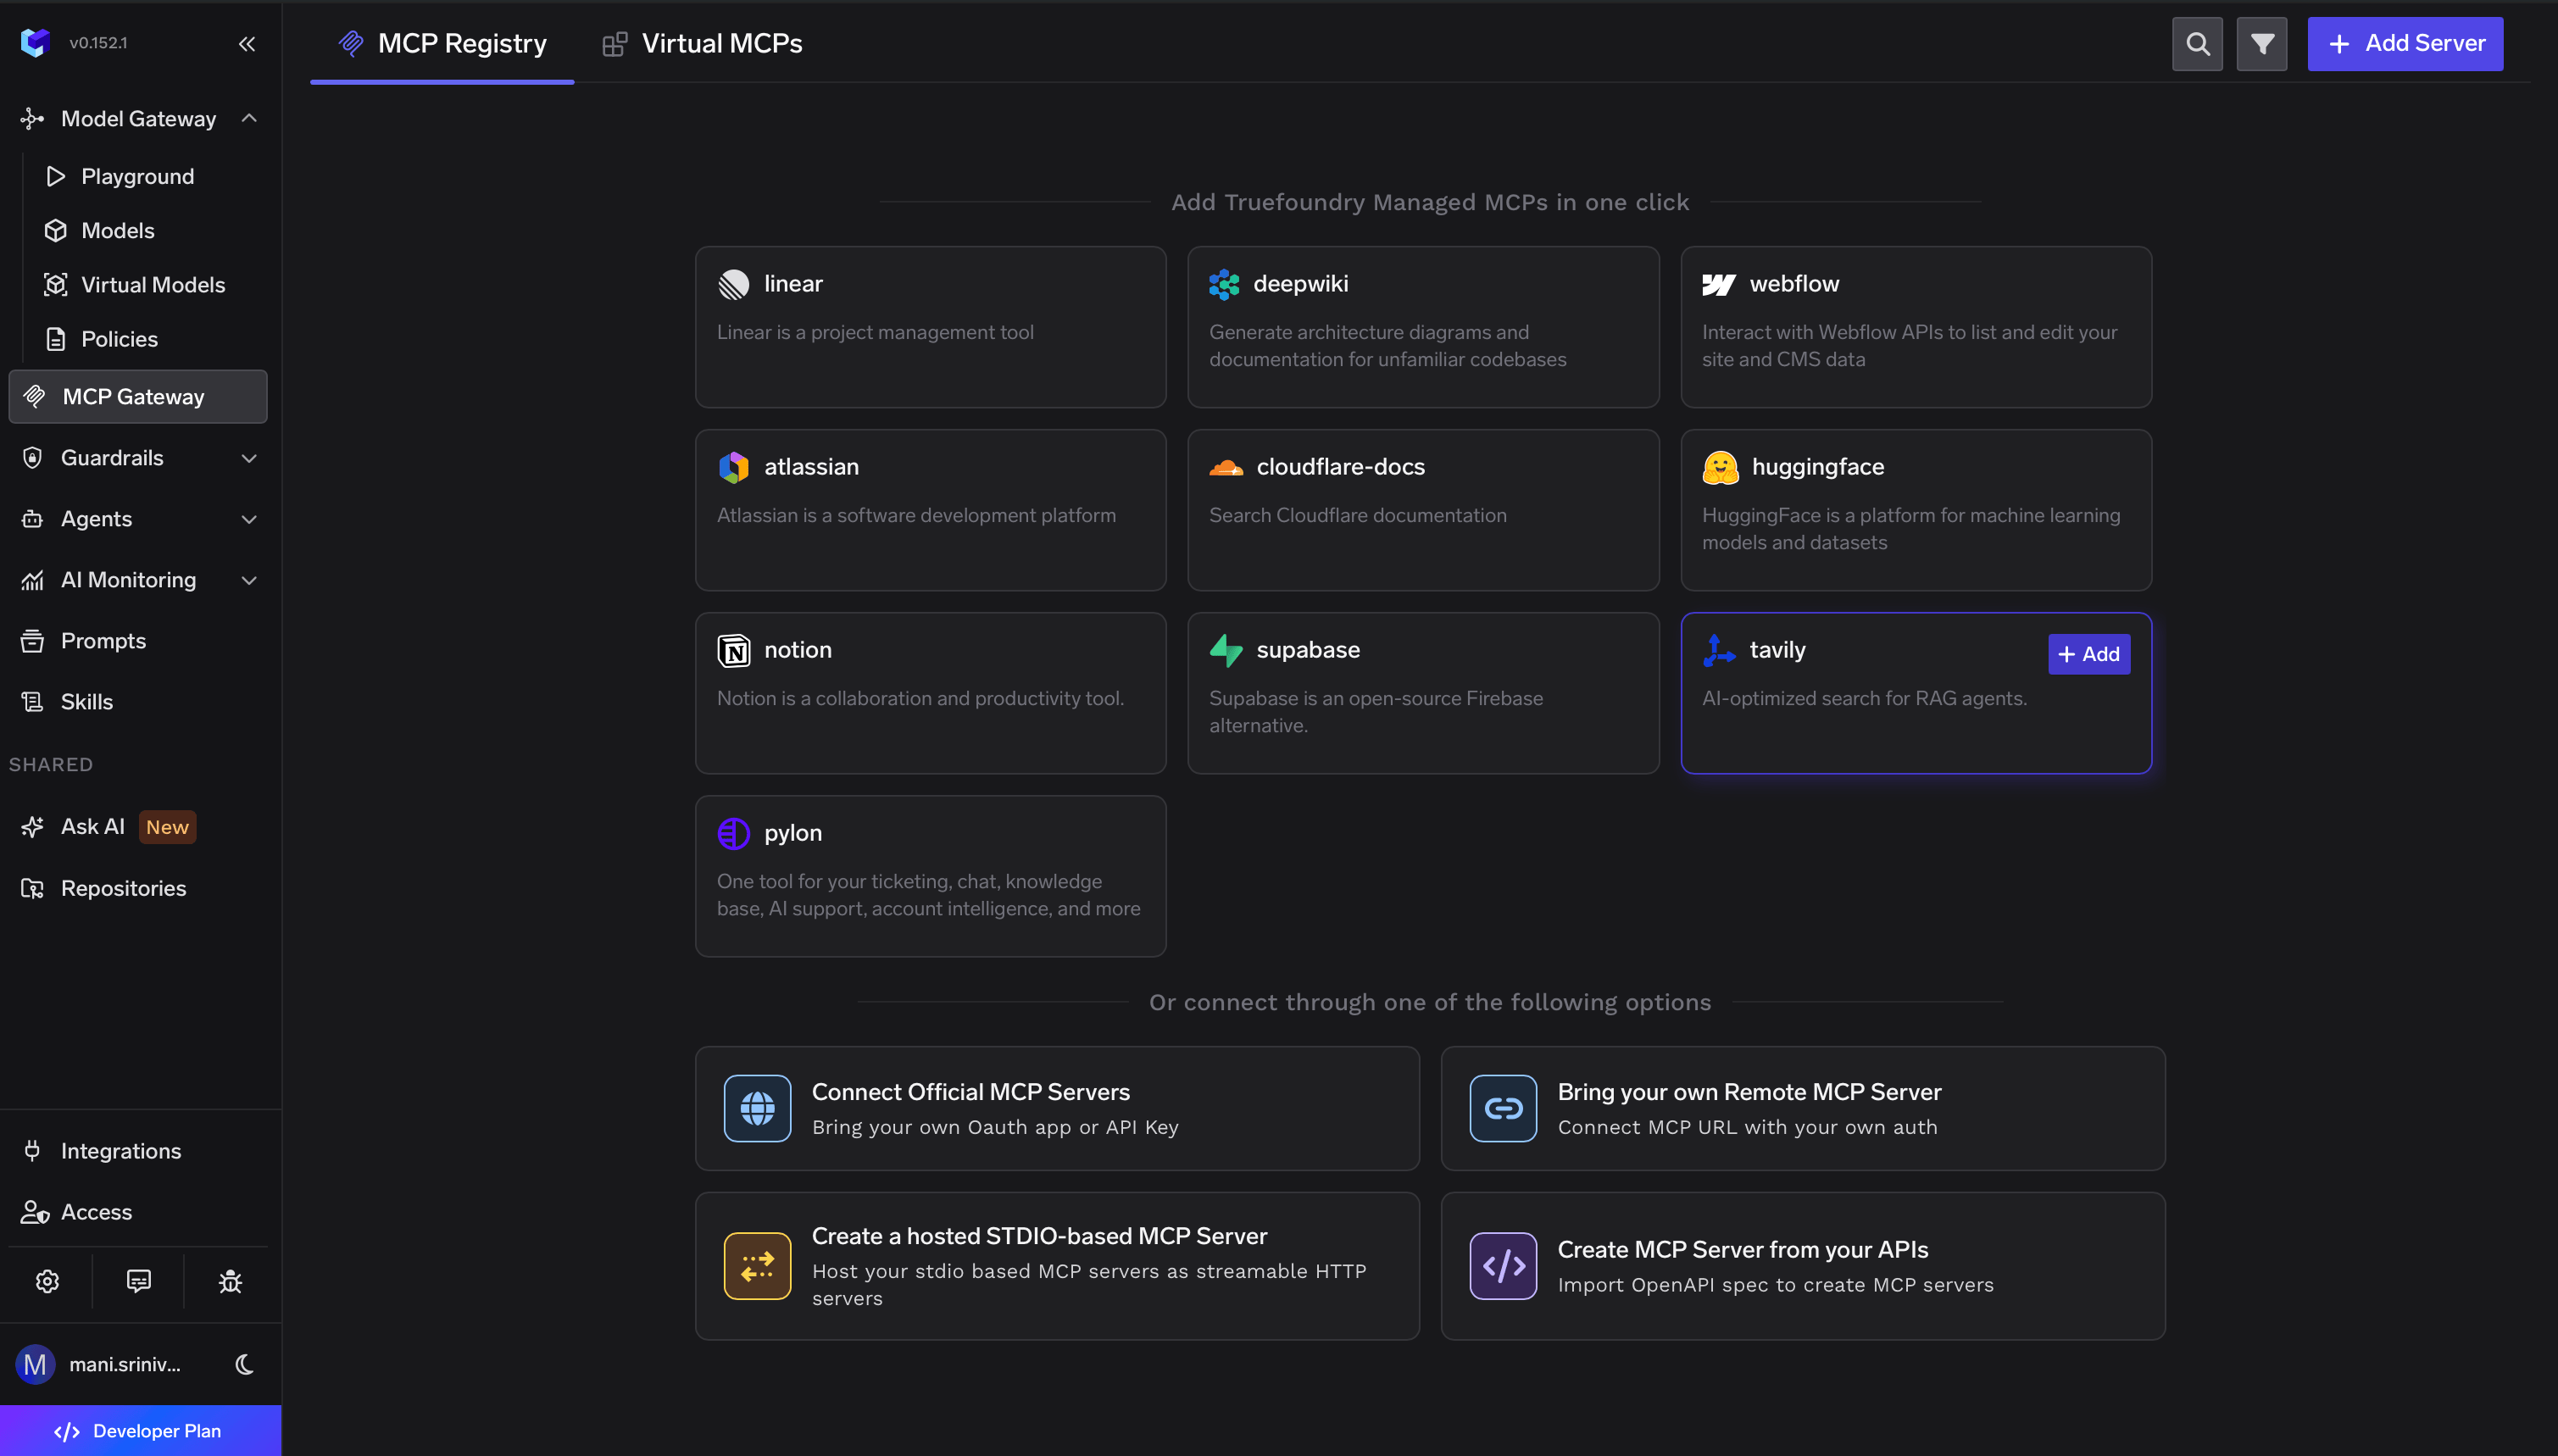This screenshot has height=1456, width=2558.
Task: Click the linear card description text
Action: [875, 332]
